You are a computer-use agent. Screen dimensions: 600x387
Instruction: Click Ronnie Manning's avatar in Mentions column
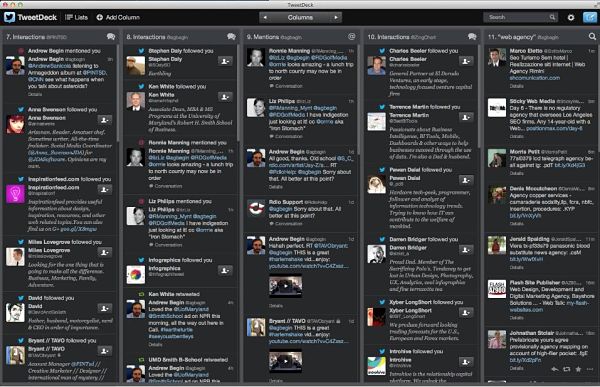[x=256, y=57]
